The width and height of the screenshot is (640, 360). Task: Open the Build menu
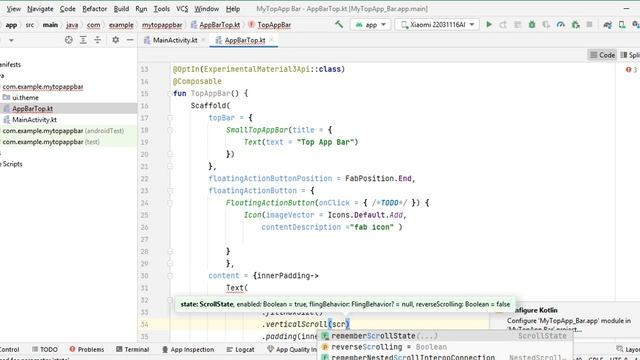(121, 9)
